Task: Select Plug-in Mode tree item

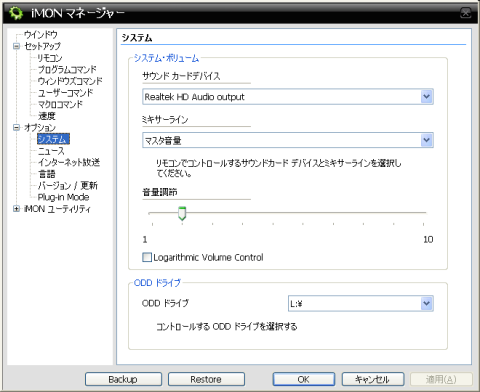Action: click(x=63, y=197)
